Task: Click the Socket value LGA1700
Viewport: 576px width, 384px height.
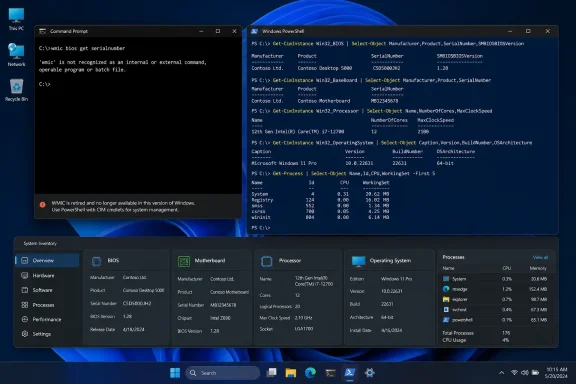Action: click(x=304, y=329)
